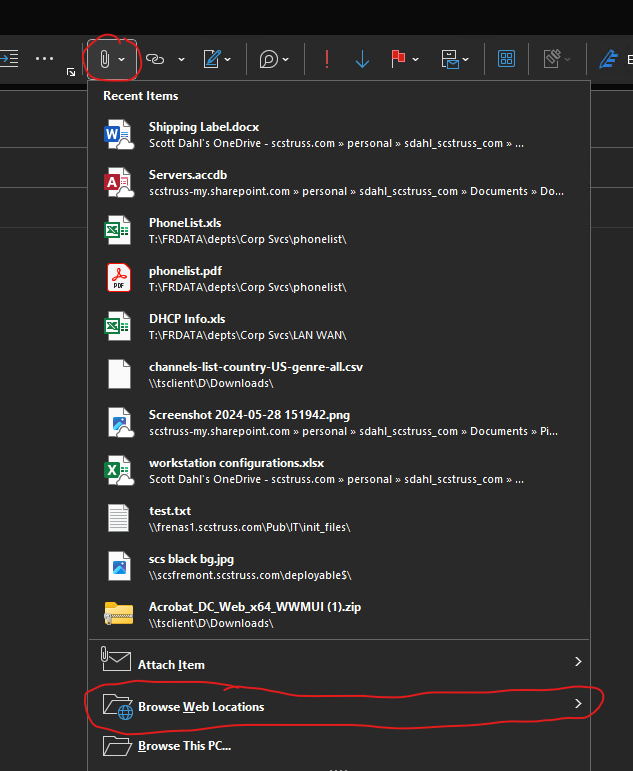Click the zip folder icon beside Acrobat zip
The height and width of the screenshot is (771, 633).
pyautogui.click(x=119, y=614)
